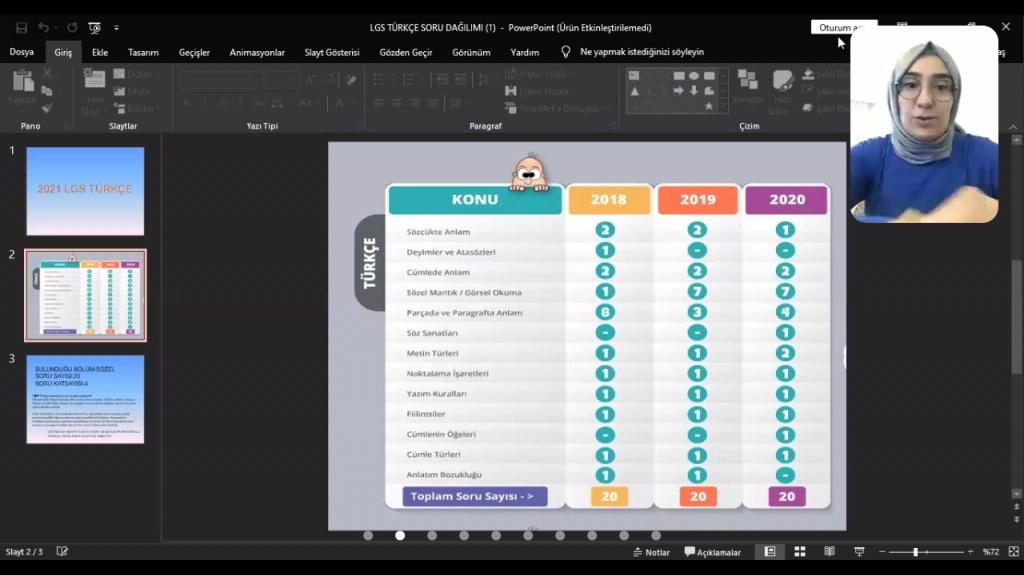Open Reading View from status bar
1024x576 pixels.
coord(829,552)
